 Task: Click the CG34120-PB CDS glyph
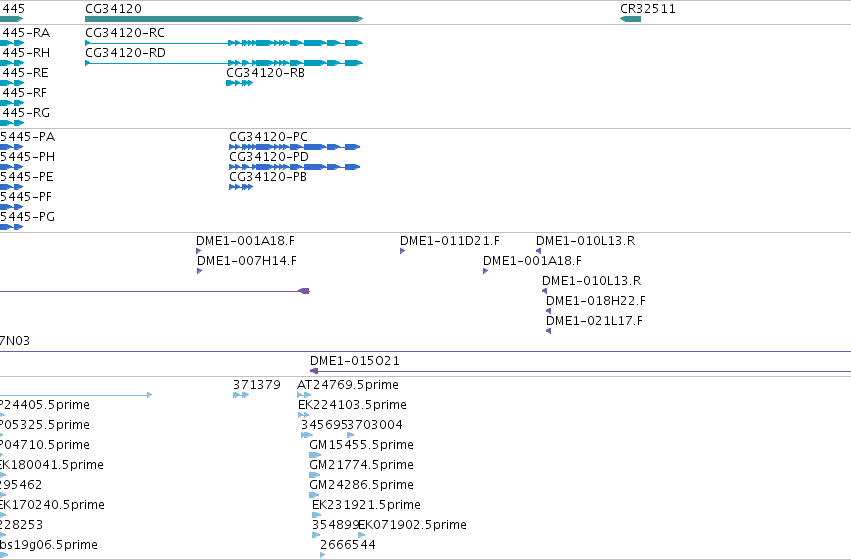tap(241, 187)
